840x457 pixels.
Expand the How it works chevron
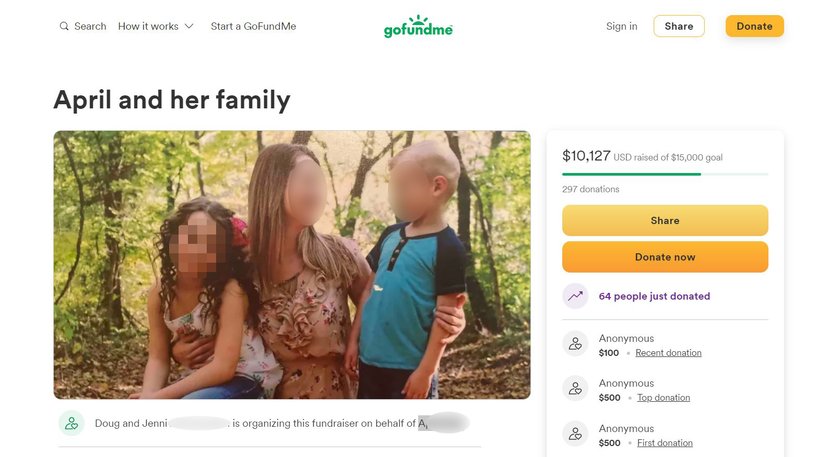tap(189, 26)
